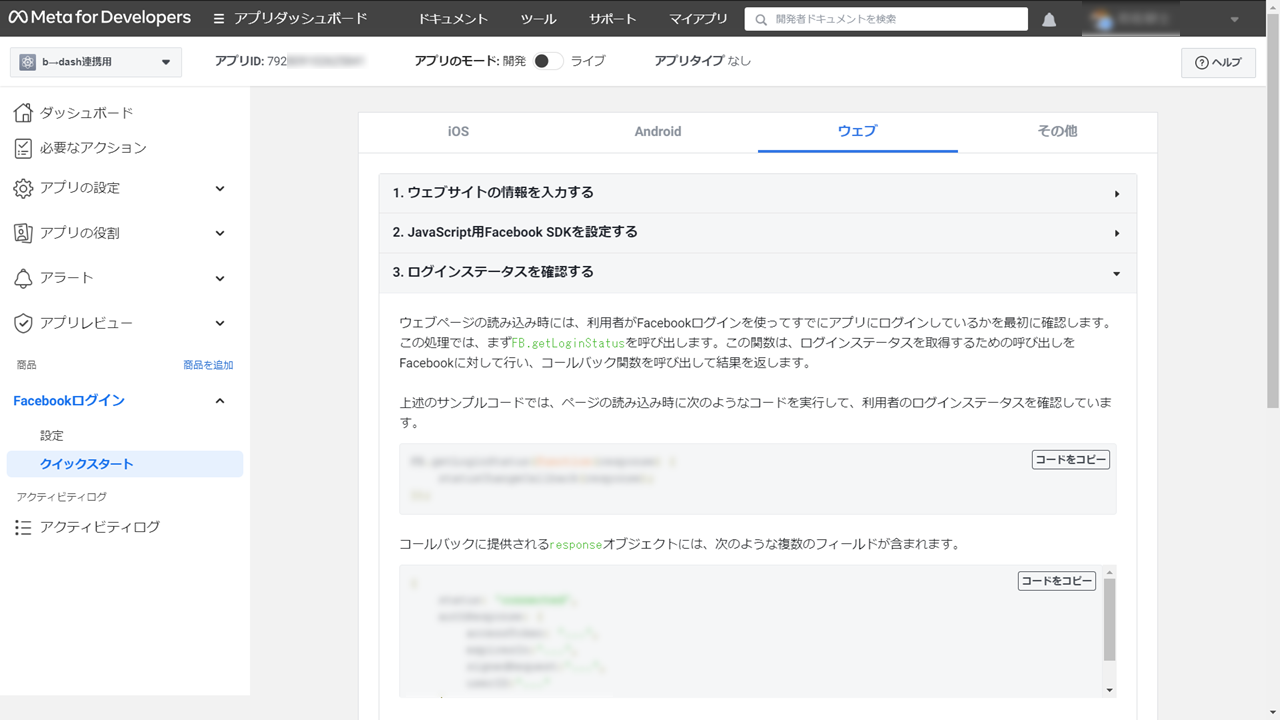The image size is (1280, 720).
Task: Click the ヘルプ button
Action: [1218, 62]
